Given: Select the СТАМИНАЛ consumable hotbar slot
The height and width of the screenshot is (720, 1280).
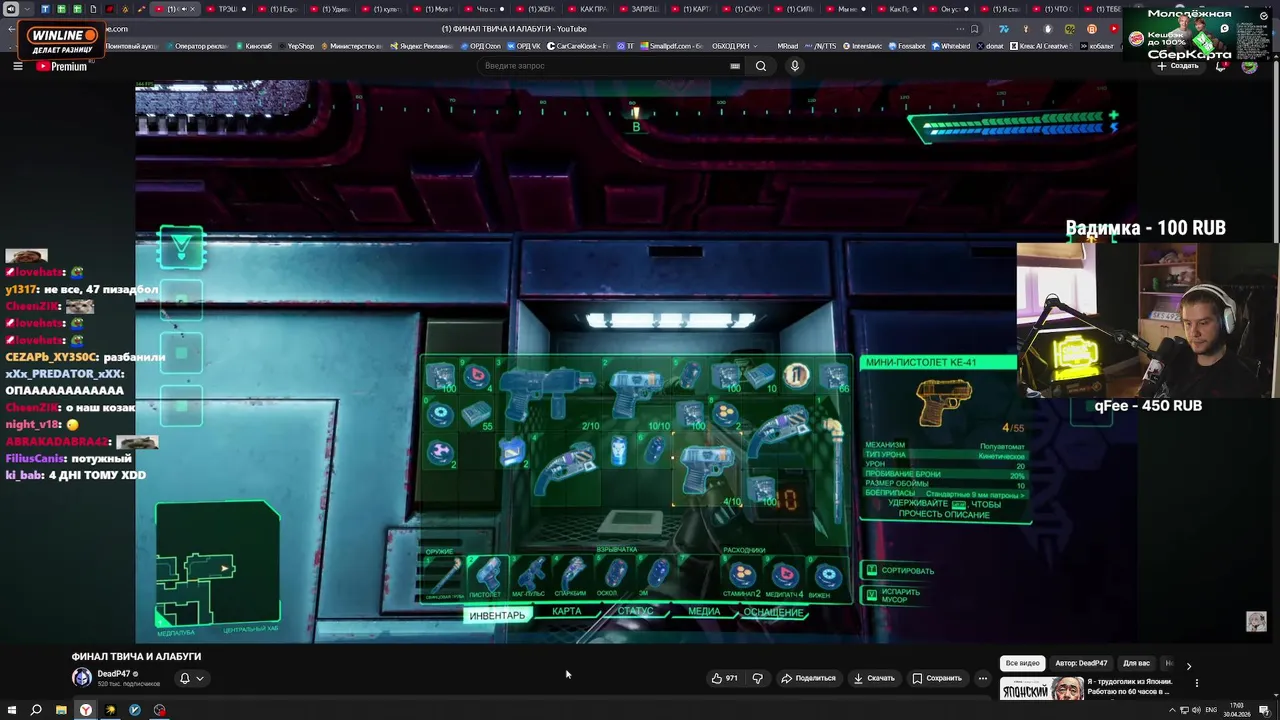Looking at the screenshot, I should (x=741, y=576).
